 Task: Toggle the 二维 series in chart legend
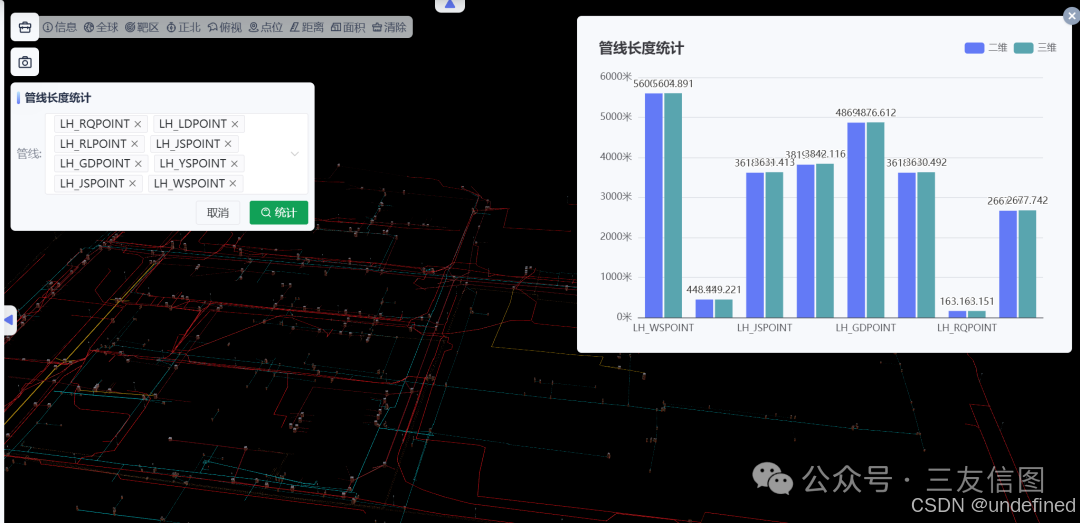(x=986, y=48)
